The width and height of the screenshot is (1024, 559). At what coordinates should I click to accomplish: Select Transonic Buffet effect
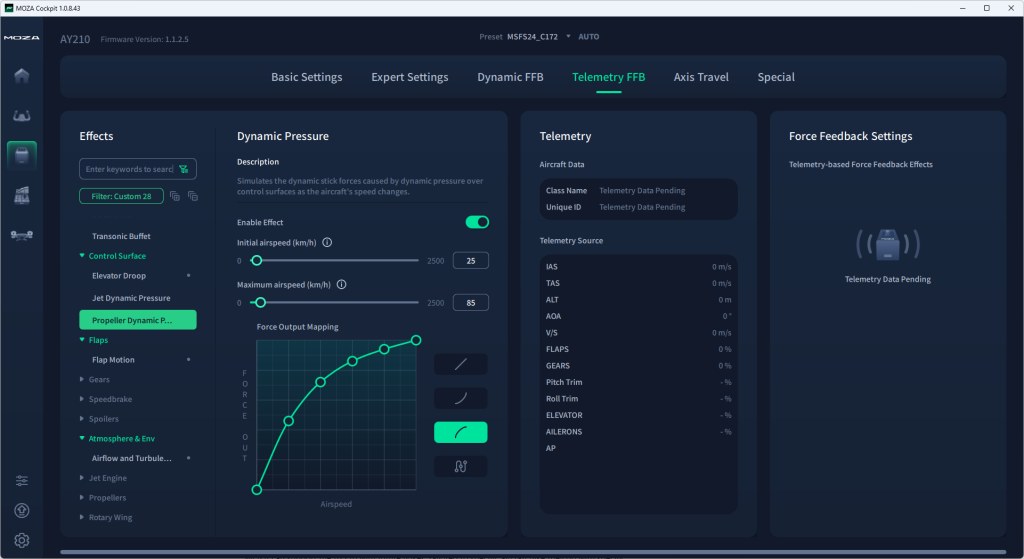121,236
